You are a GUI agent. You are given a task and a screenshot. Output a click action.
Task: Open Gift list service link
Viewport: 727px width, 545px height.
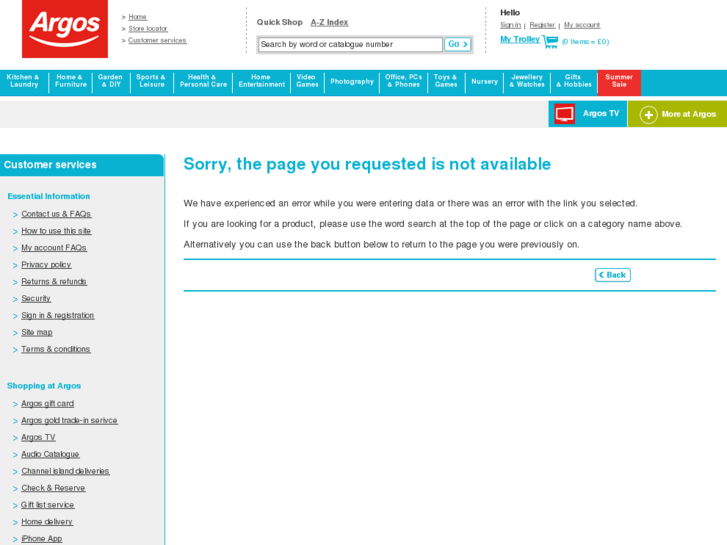click(47, 505)
